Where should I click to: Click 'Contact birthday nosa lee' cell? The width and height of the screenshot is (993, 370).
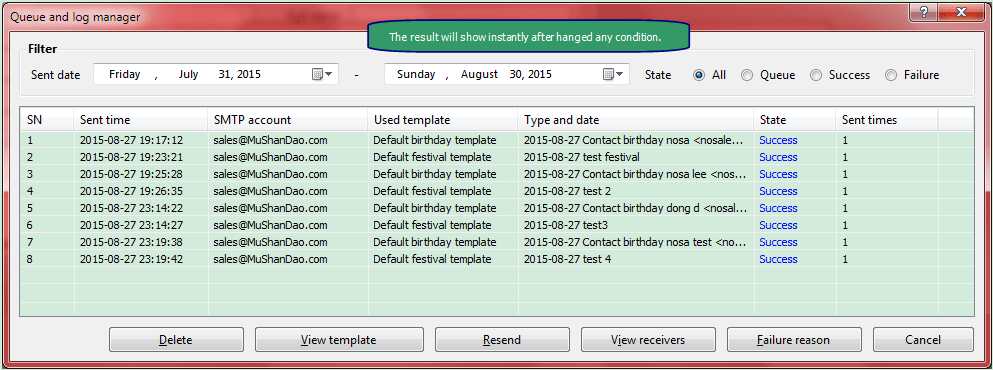pos(636,174)
